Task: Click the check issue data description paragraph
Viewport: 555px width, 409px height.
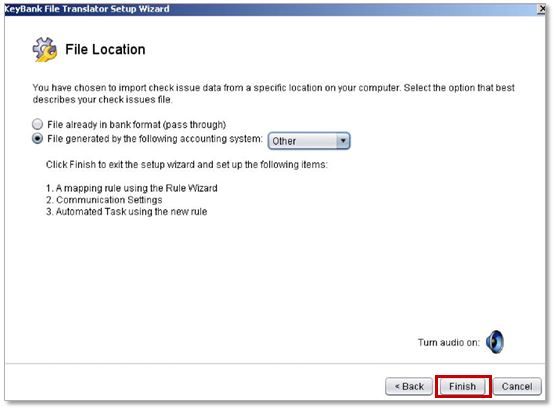Action: point(274,93)
